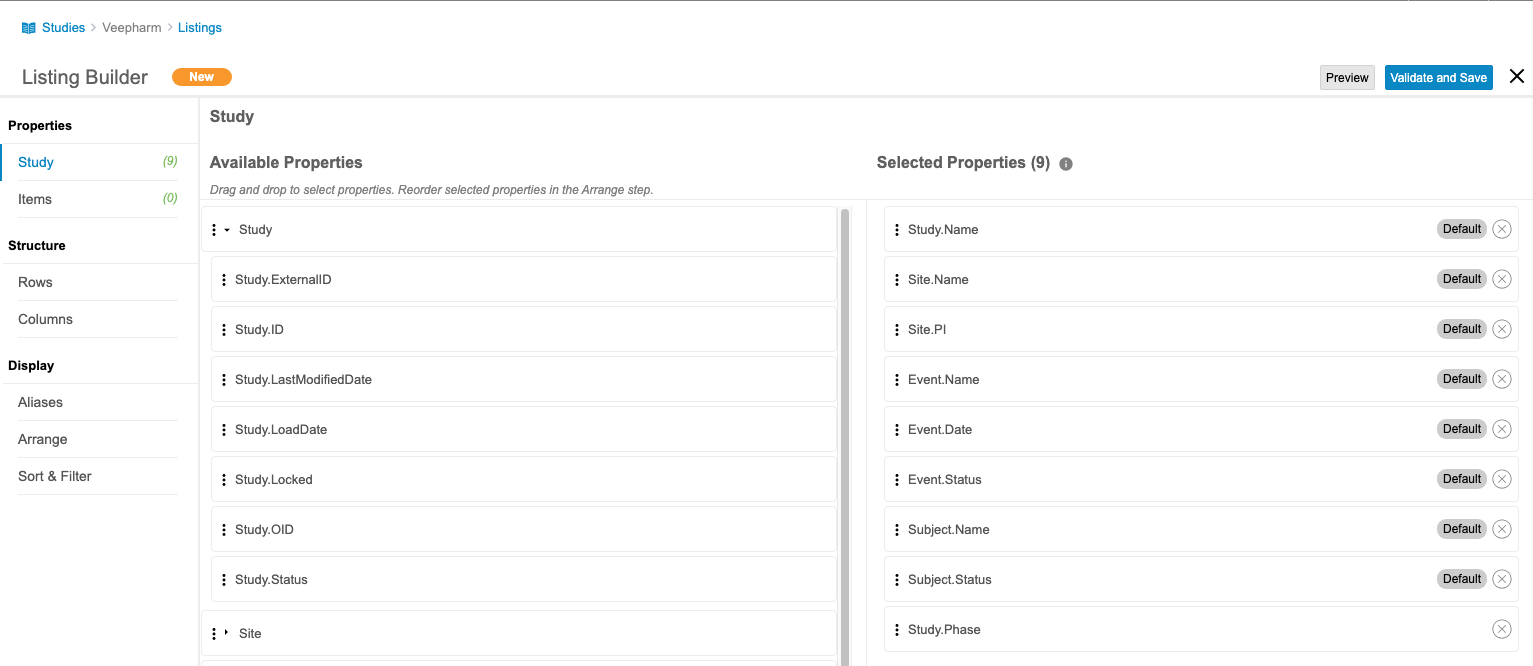Screen dimensions: 1533x666
Task: Remove Study.Name from selected properties
Action: 1501,229
